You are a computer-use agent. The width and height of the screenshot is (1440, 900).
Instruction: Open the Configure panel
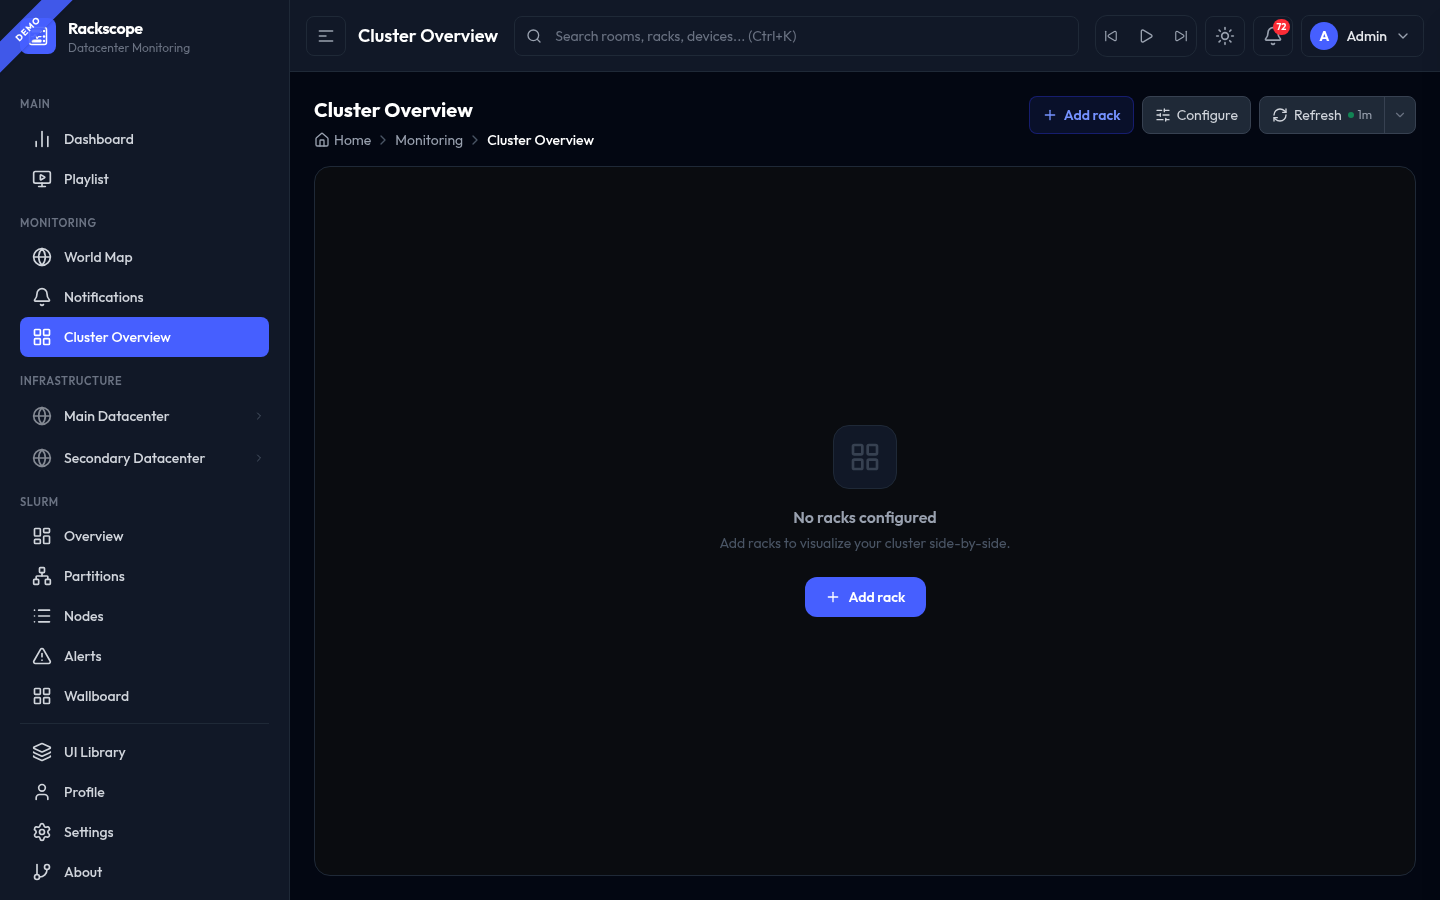point(1196,115)
